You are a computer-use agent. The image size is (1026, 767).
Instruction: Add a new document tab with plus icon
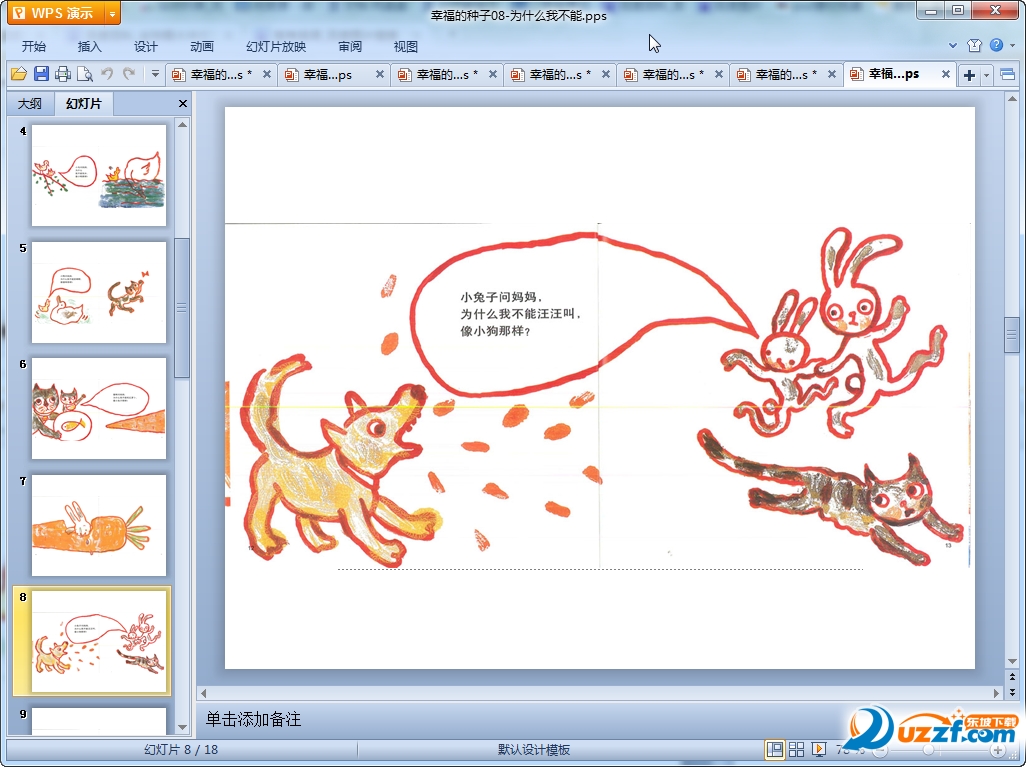969,75
